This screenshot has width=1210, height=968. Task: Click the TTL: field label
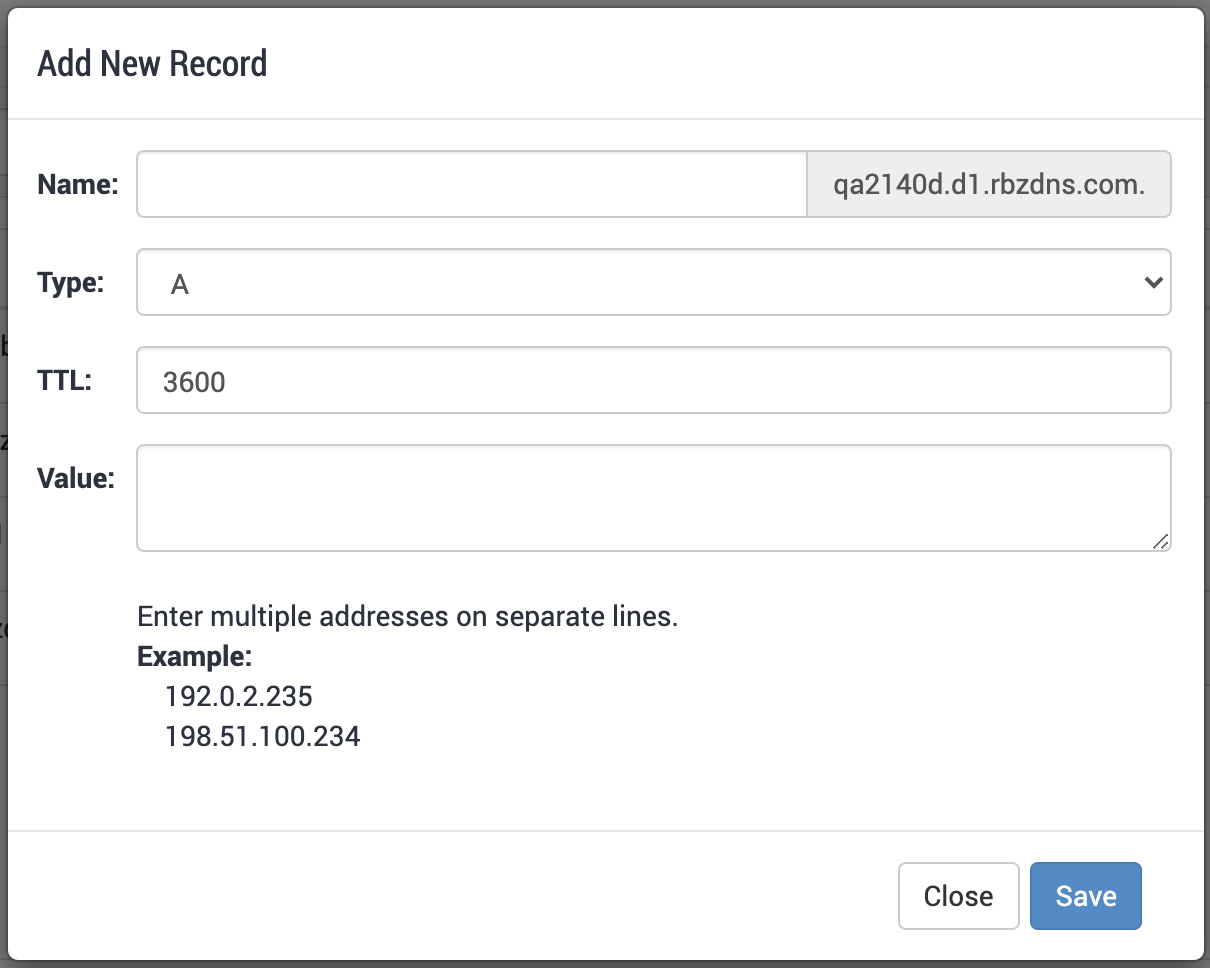[65, 380]
